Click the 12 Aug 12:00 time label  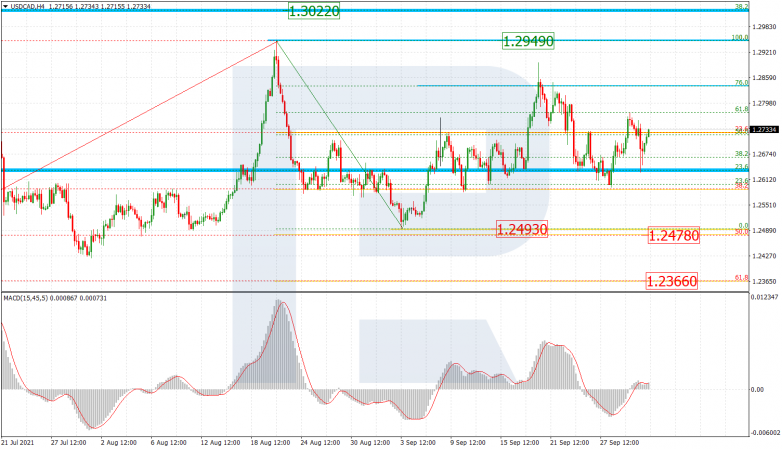[x=219, y=443]
